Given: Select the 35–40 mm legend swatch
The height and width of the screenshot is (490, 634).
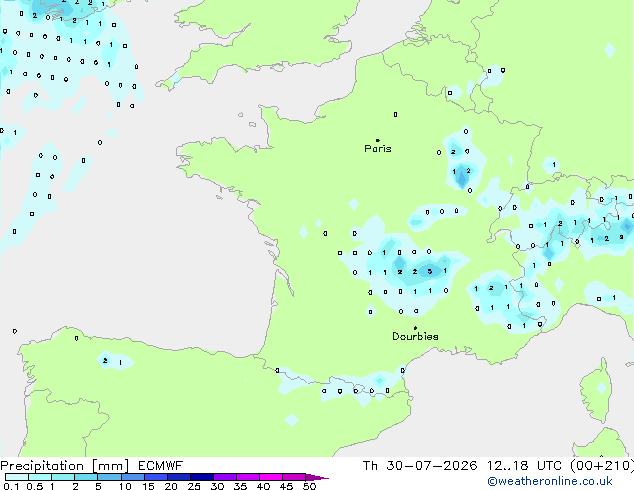Looking at the screenshot, I should pos(248,477).
